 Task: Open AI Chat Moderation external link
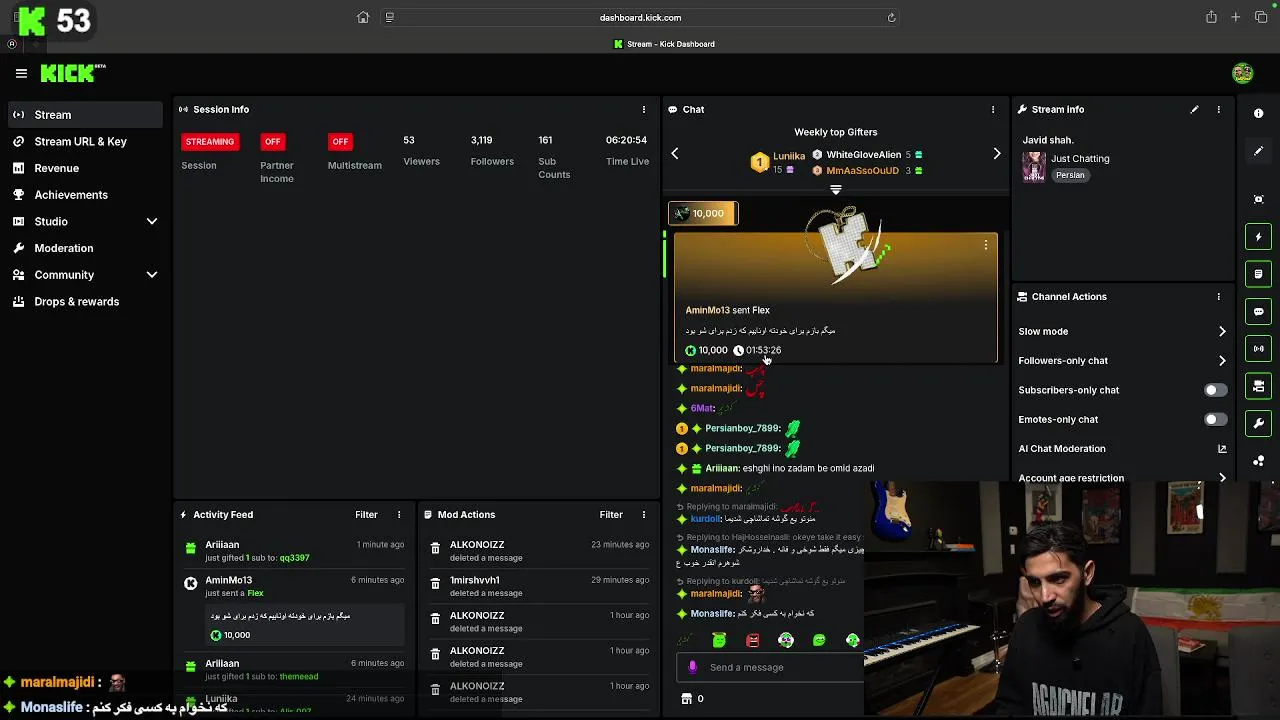[x=1222, y=449]
